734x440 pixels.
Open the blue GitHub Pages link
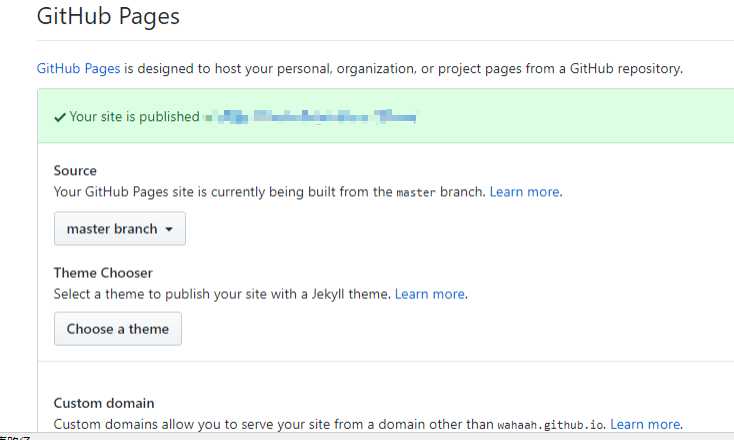(x=78, y=69)
